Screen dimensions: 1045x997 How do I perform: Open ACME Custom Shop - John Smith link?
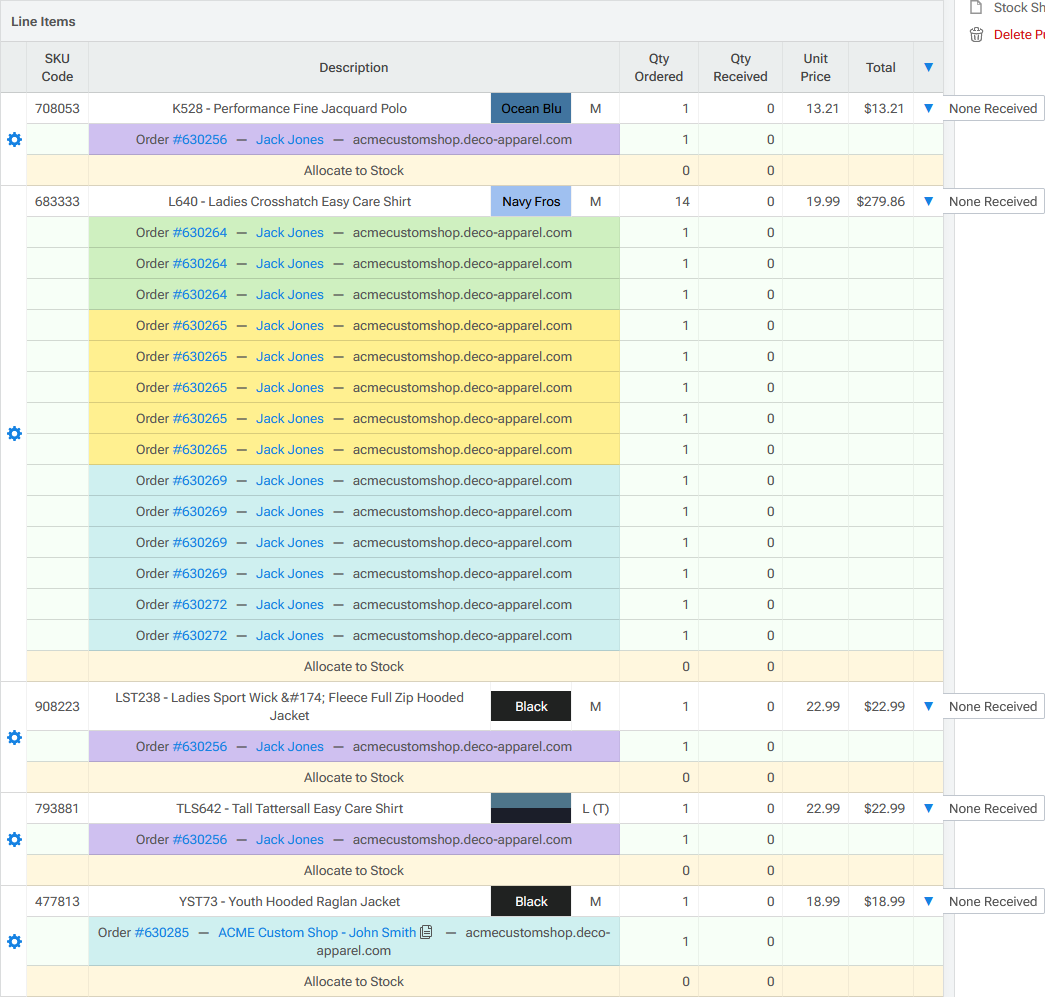[317, 932]
